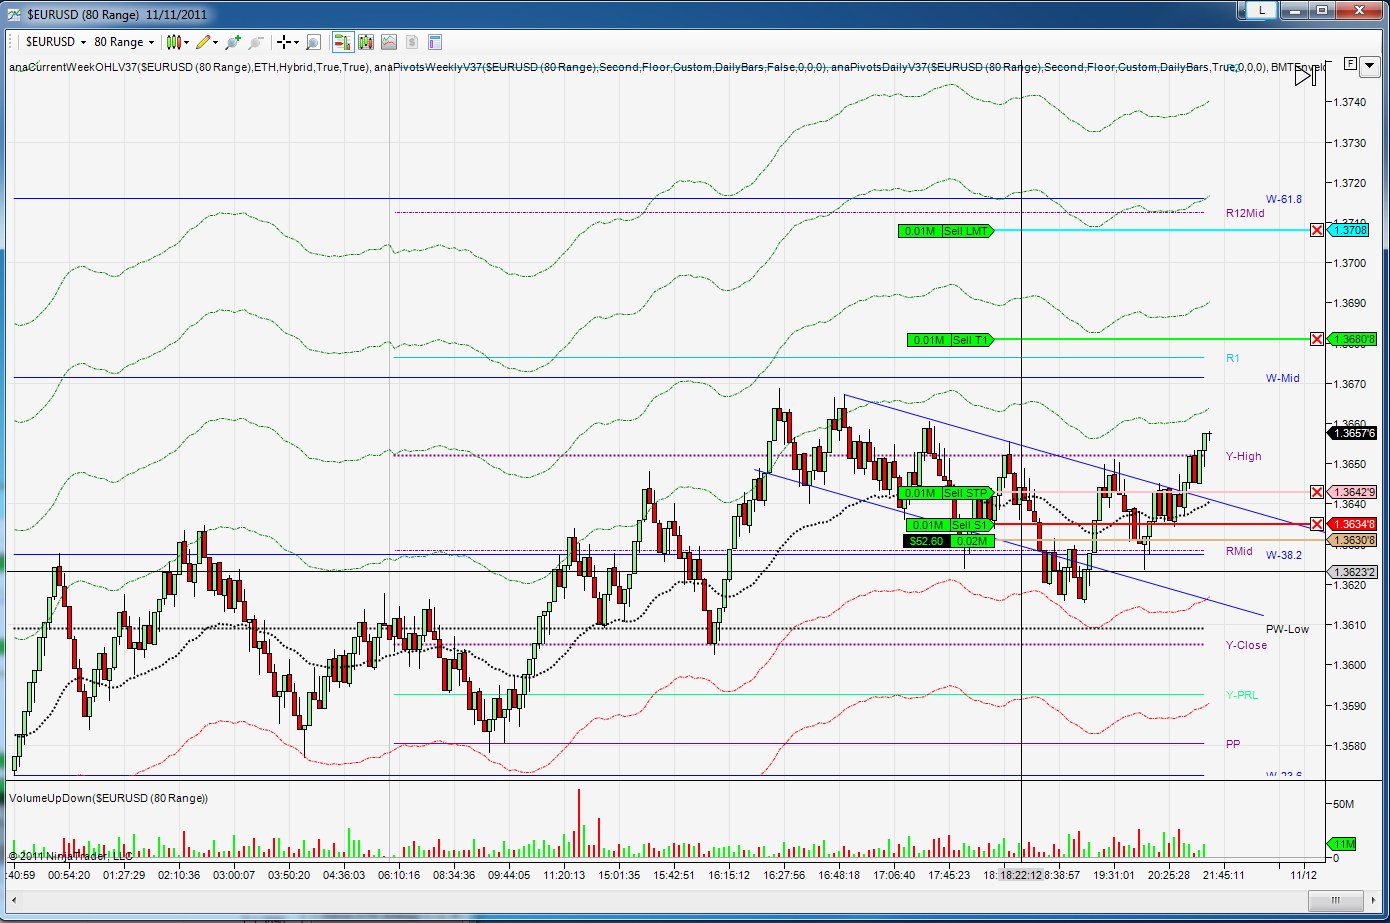Cancel the Sell S1 order at 1.3634'8
The width and height of the screenshot is (1390, 923).
[x=1317, y=524]
